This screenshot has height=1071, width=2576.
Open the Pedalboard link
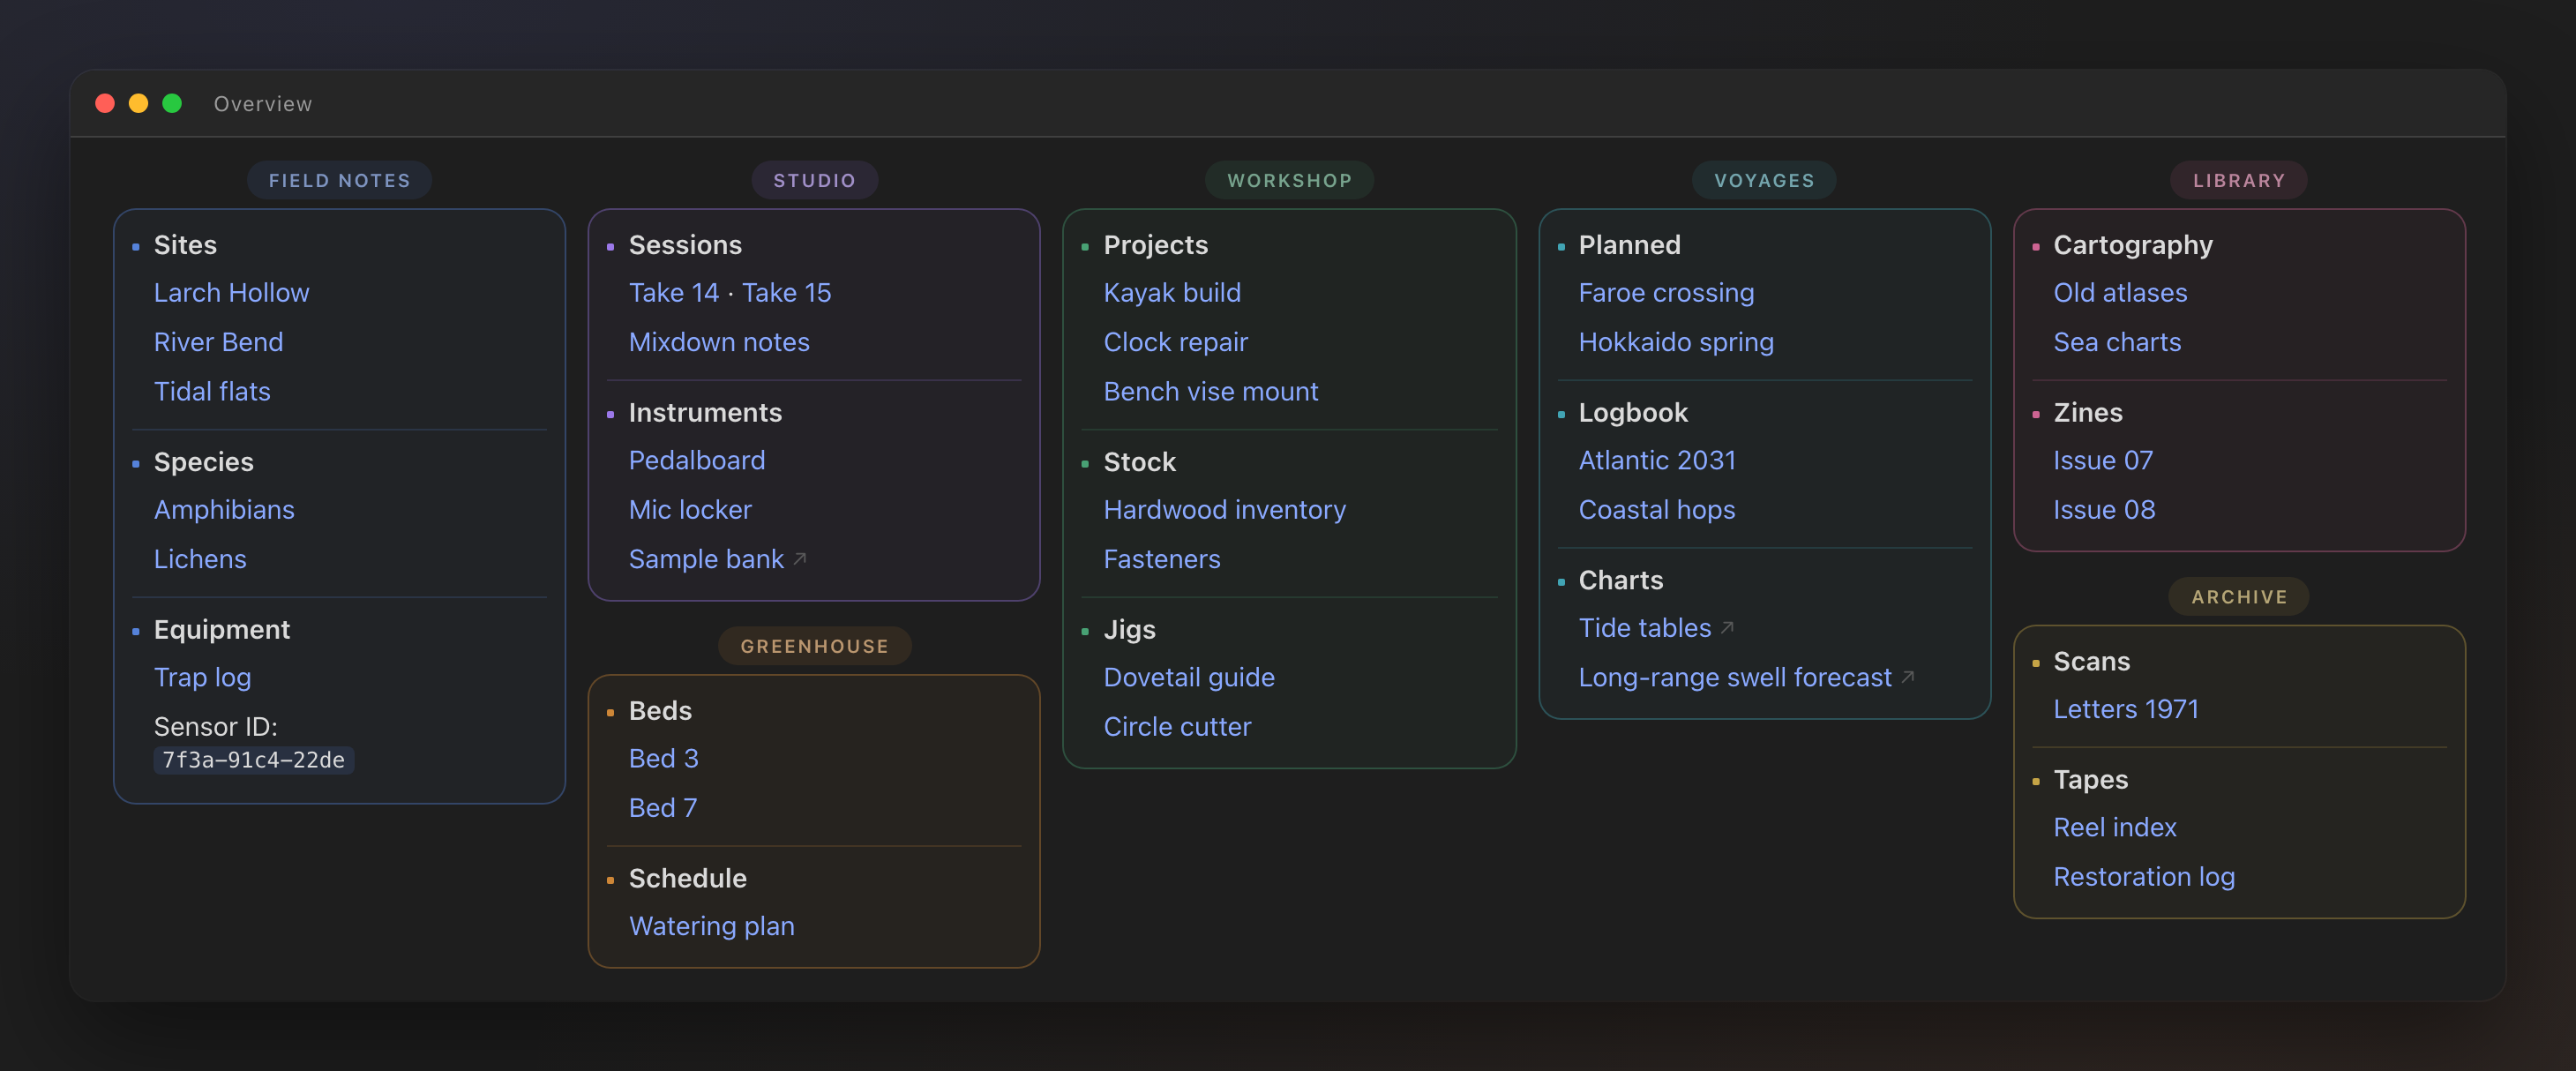coord(697,460)
